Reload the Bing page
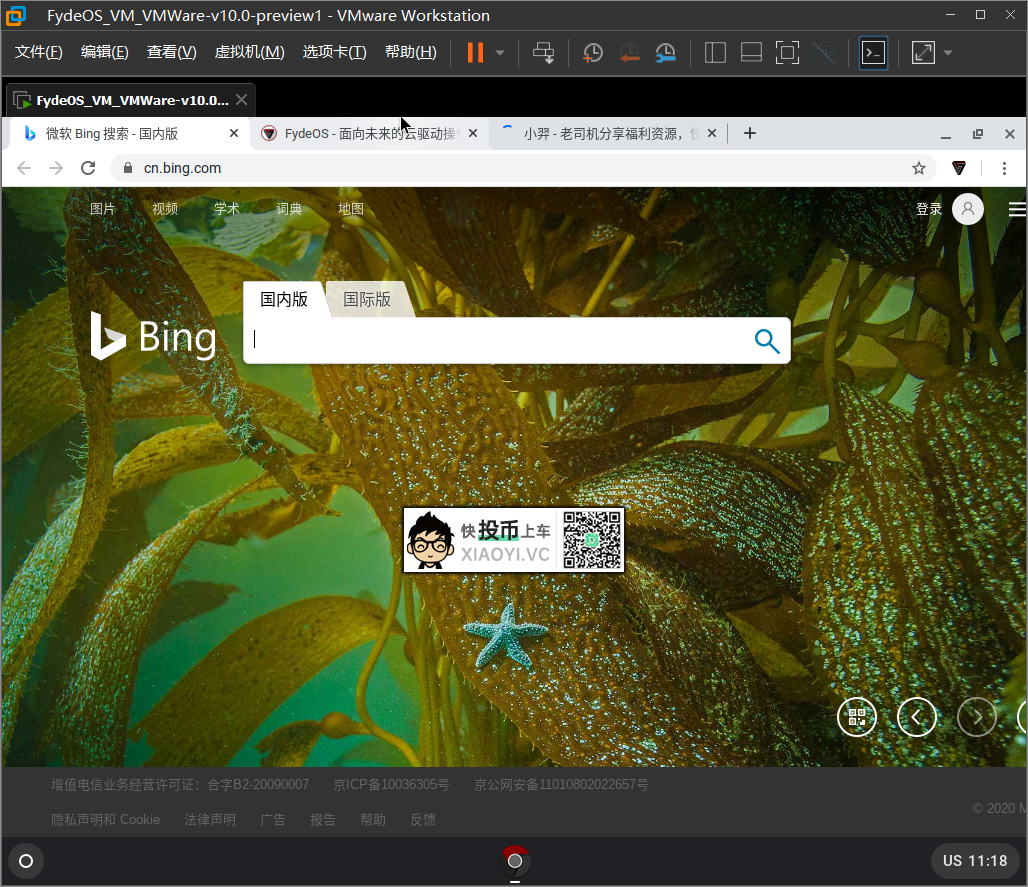Image resolution: width=1028 pixels, height=887 pixels. pos(88,168)
